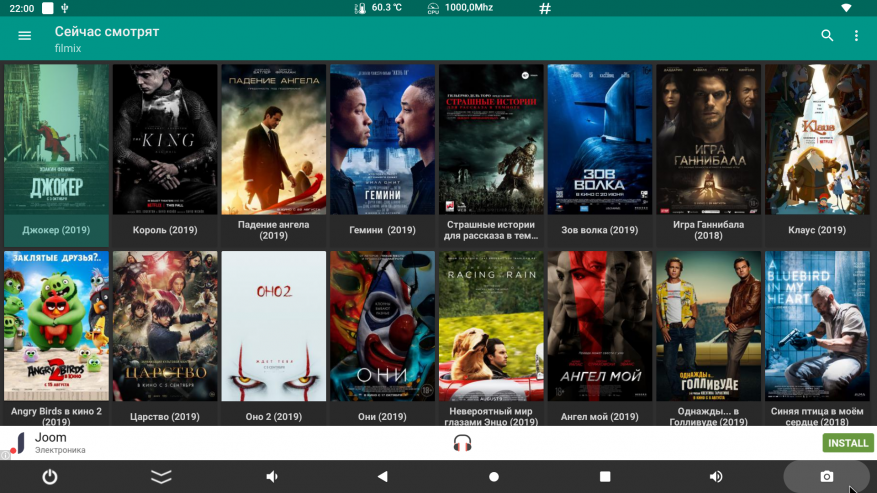Tap the headphones icon in the ad banner
The image size is (877, 493).
[462, 443]
